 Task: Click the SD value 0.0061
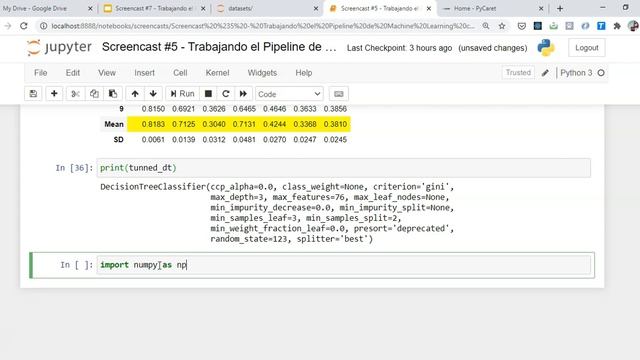(153, 140)
